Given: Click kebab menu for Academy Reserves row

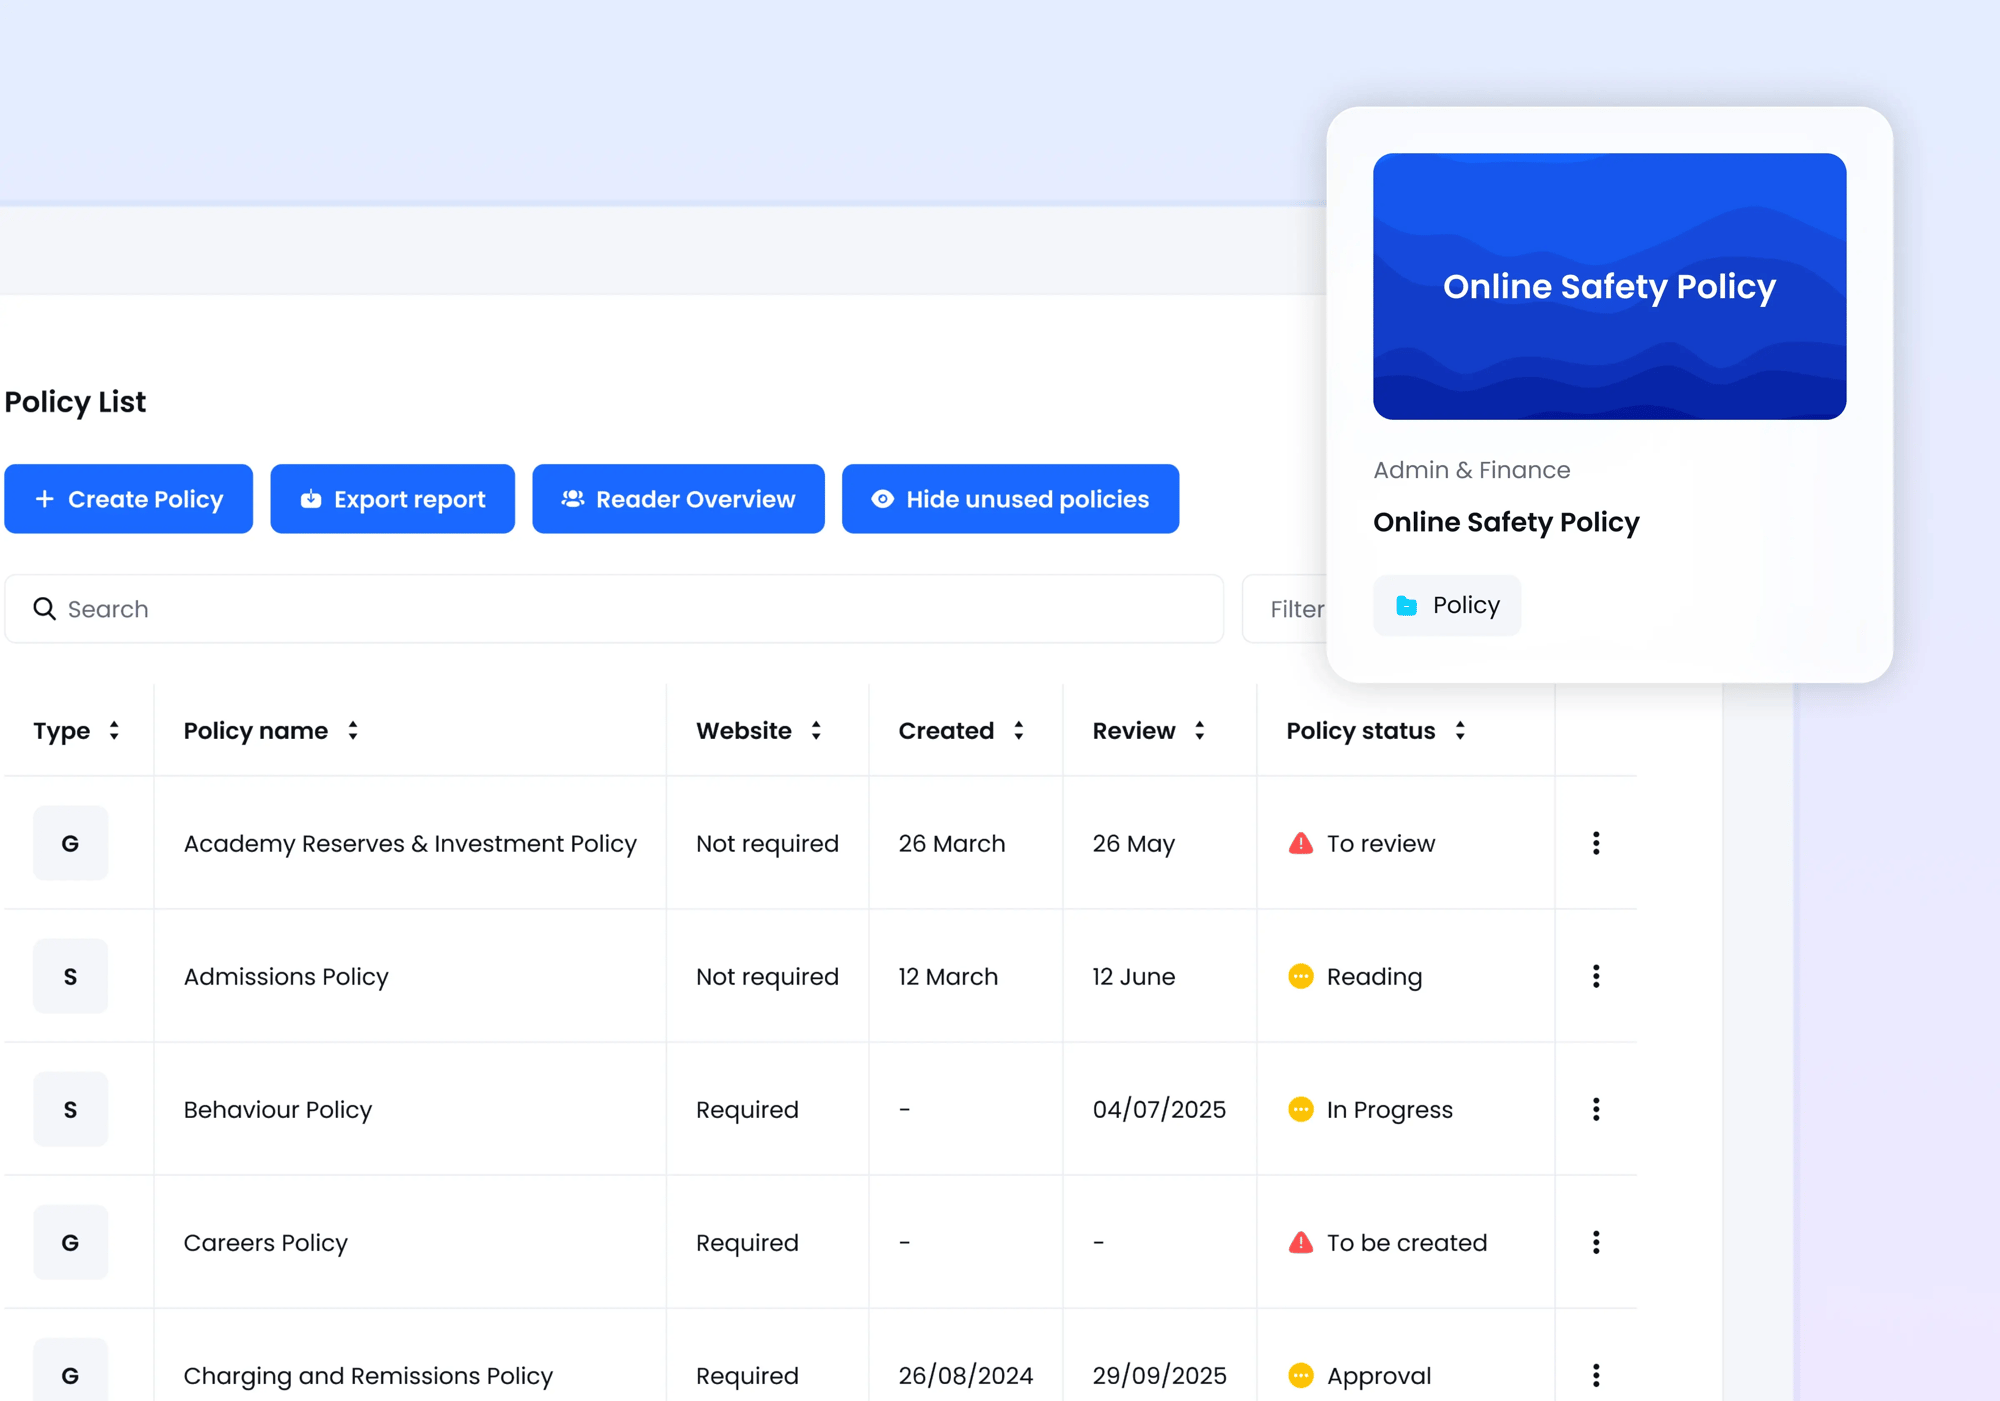Looking at the screenshot, I should click(x=1595, y=843).
